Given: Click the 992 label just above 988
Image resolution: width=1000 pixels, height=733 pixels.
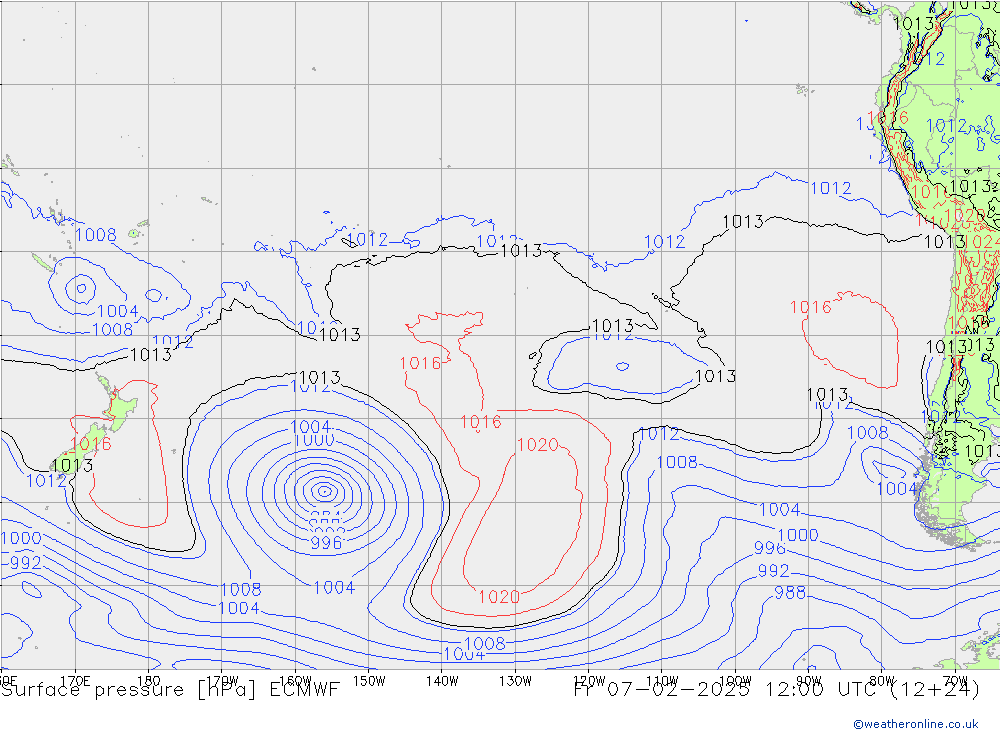Looking at the screenshot, I should tap(774, 570).
